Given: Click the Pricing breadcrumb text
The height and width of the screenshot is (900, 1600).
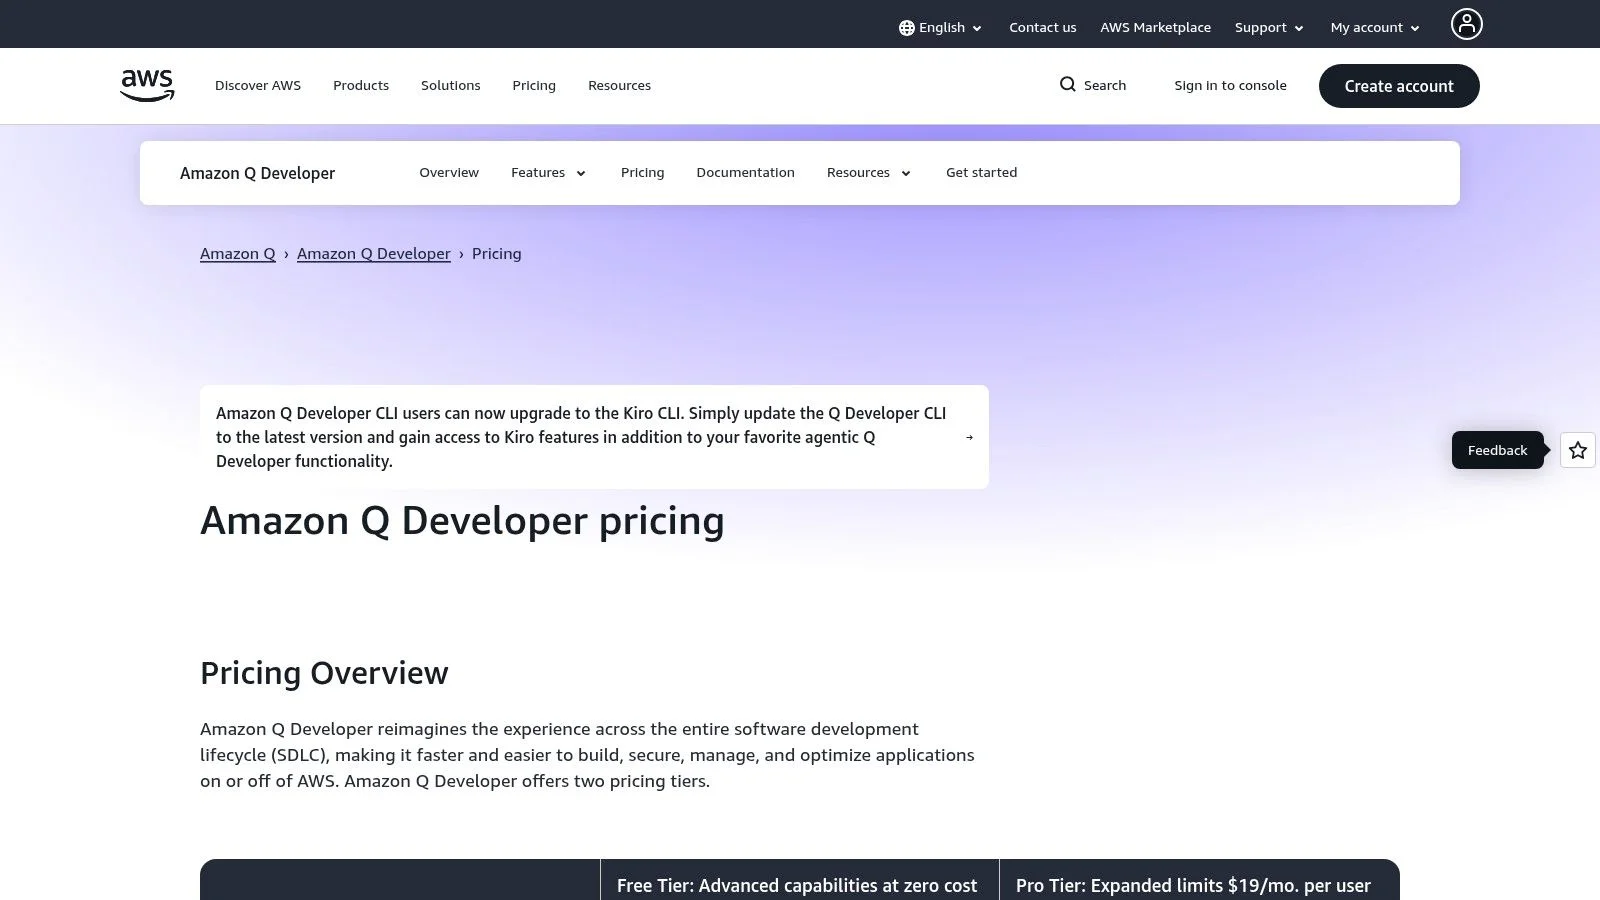Looking at the screenshot, I should tap(497, 254).
